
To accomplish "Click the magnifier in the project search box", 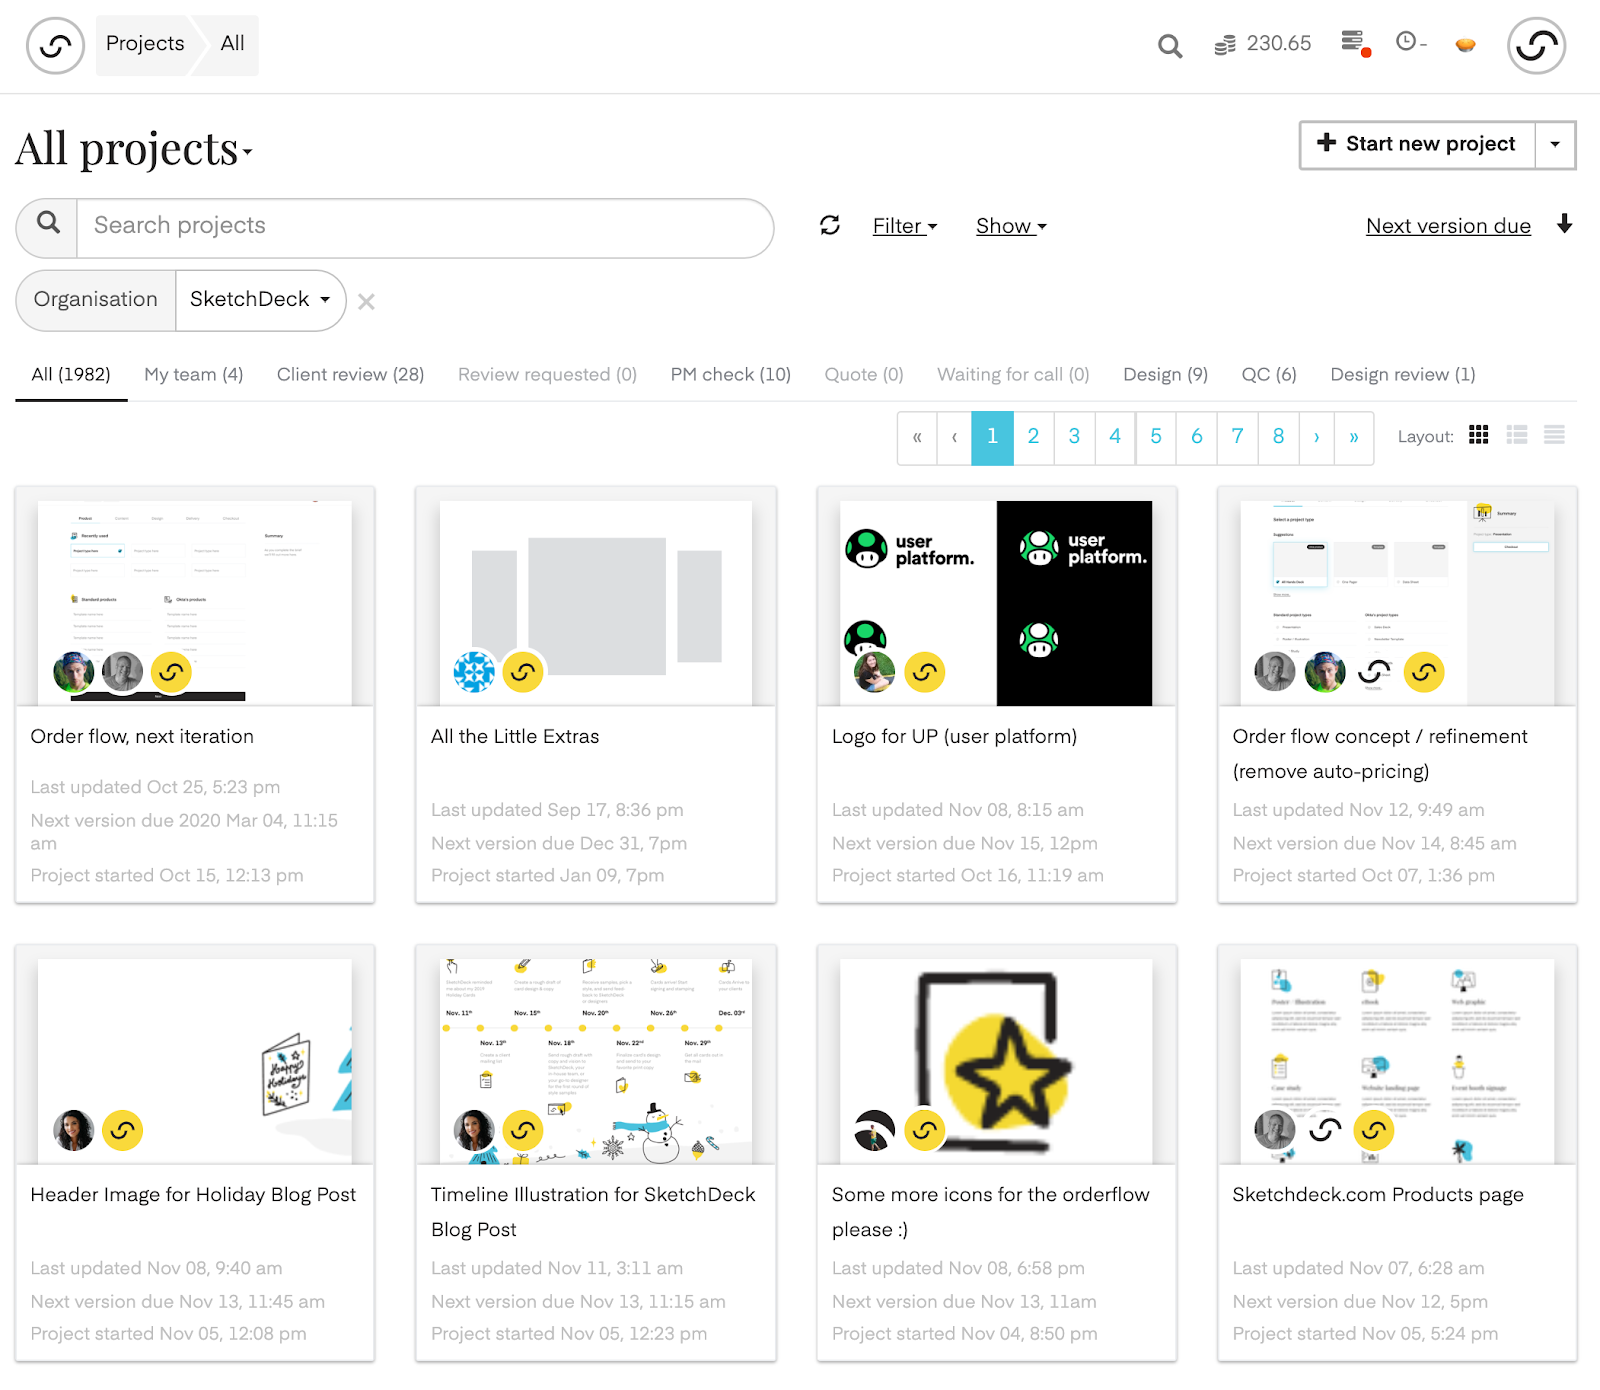I will 48,224.
